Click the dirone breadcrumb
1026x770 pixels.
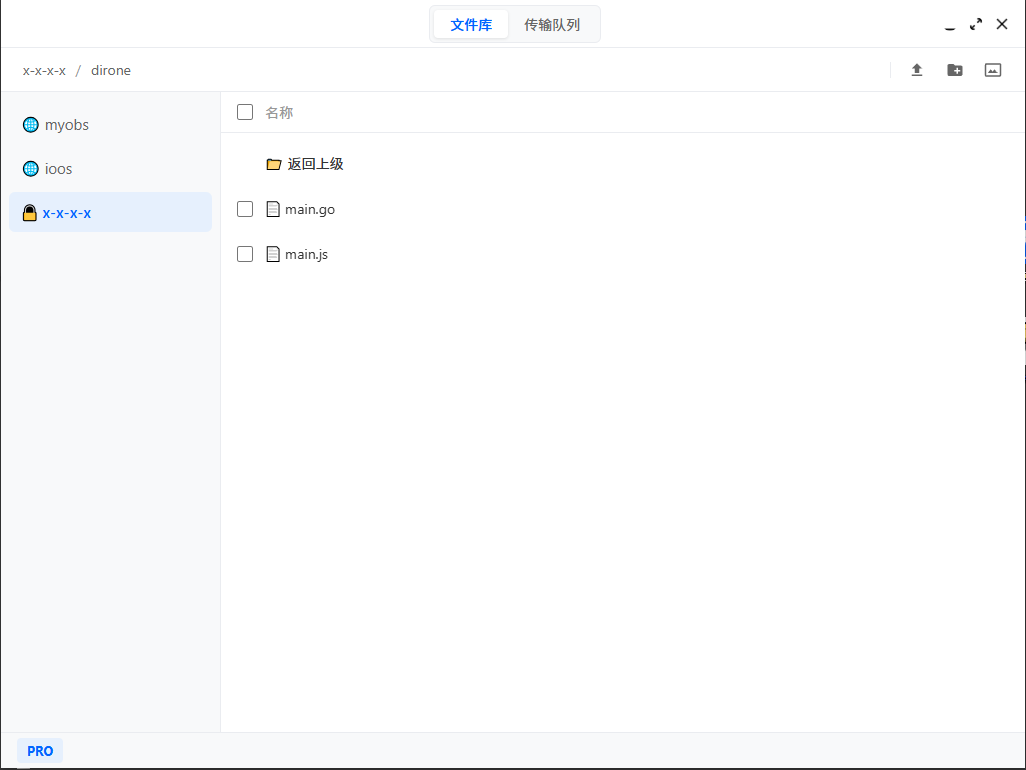111,70
